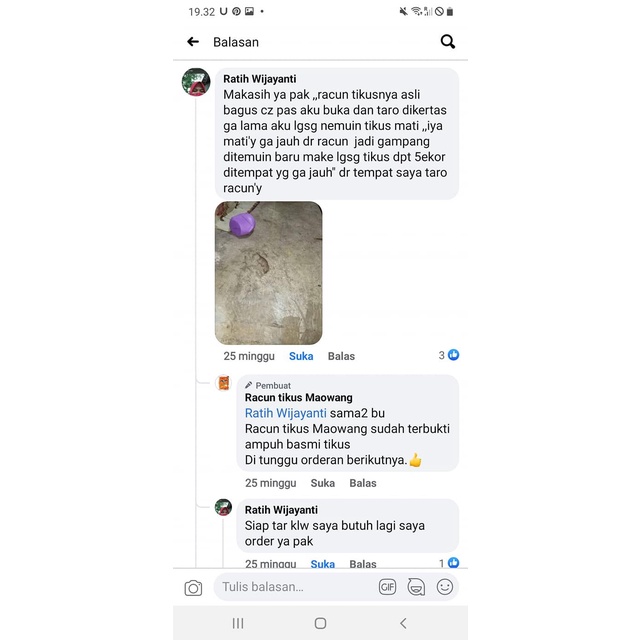Viewport: 640px width, 640px height.
Task: Toggle Suka on Ratih's first comment
Action: point(301,356)
